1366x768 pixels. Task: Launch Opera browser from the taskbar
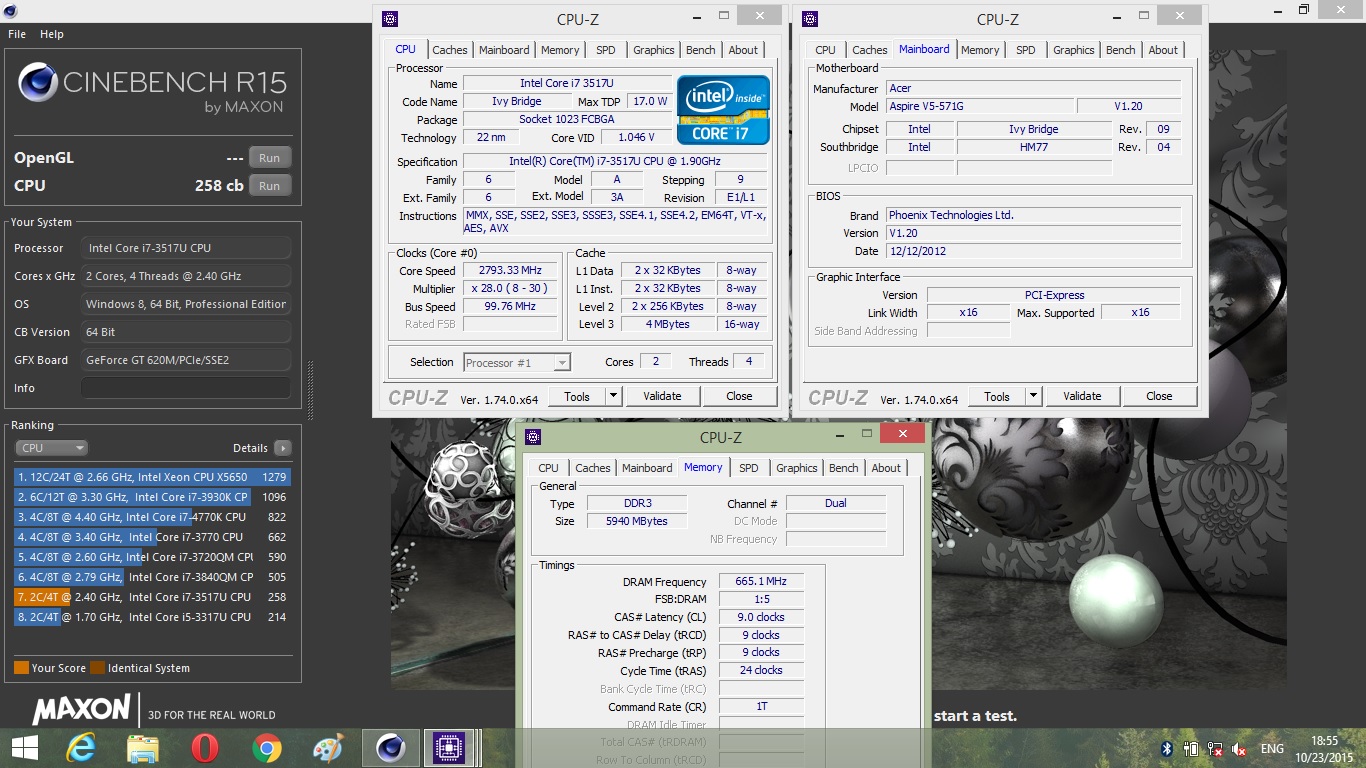205,748
